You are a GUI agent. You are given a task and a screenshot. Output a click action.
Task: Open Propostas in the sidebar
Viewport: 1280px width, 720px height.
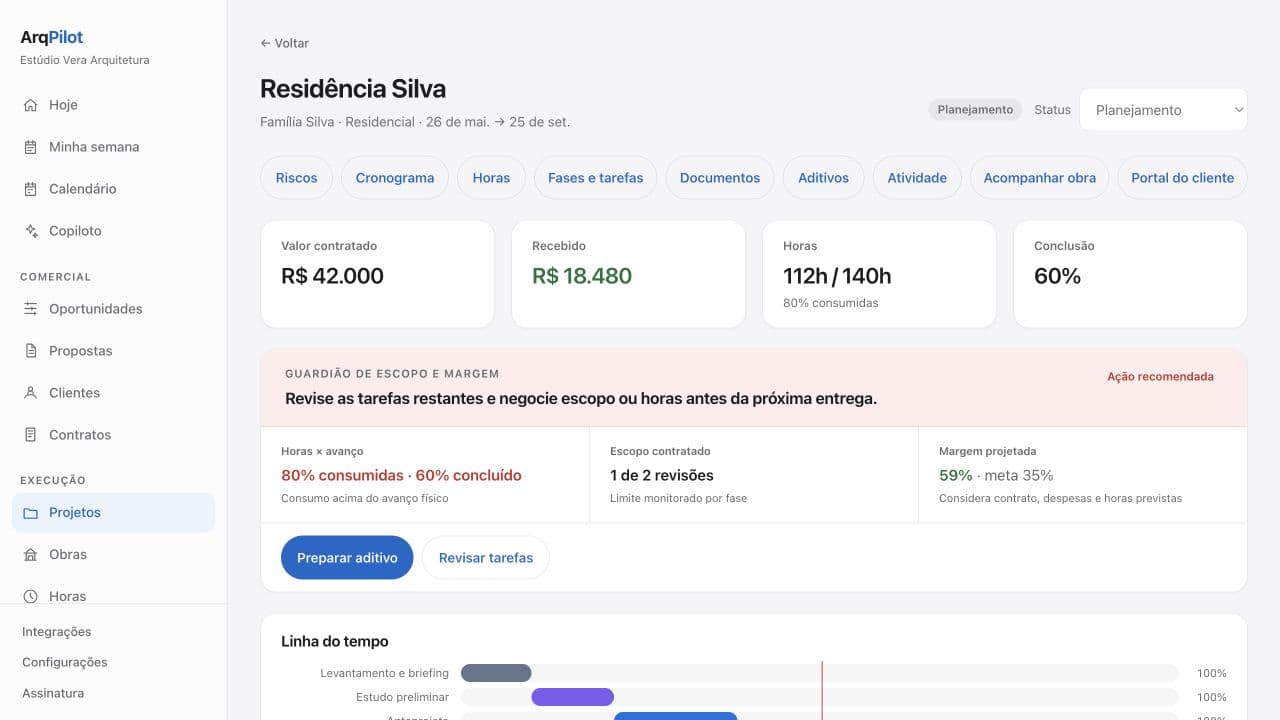pyautogui.click(x=113, y=351)
